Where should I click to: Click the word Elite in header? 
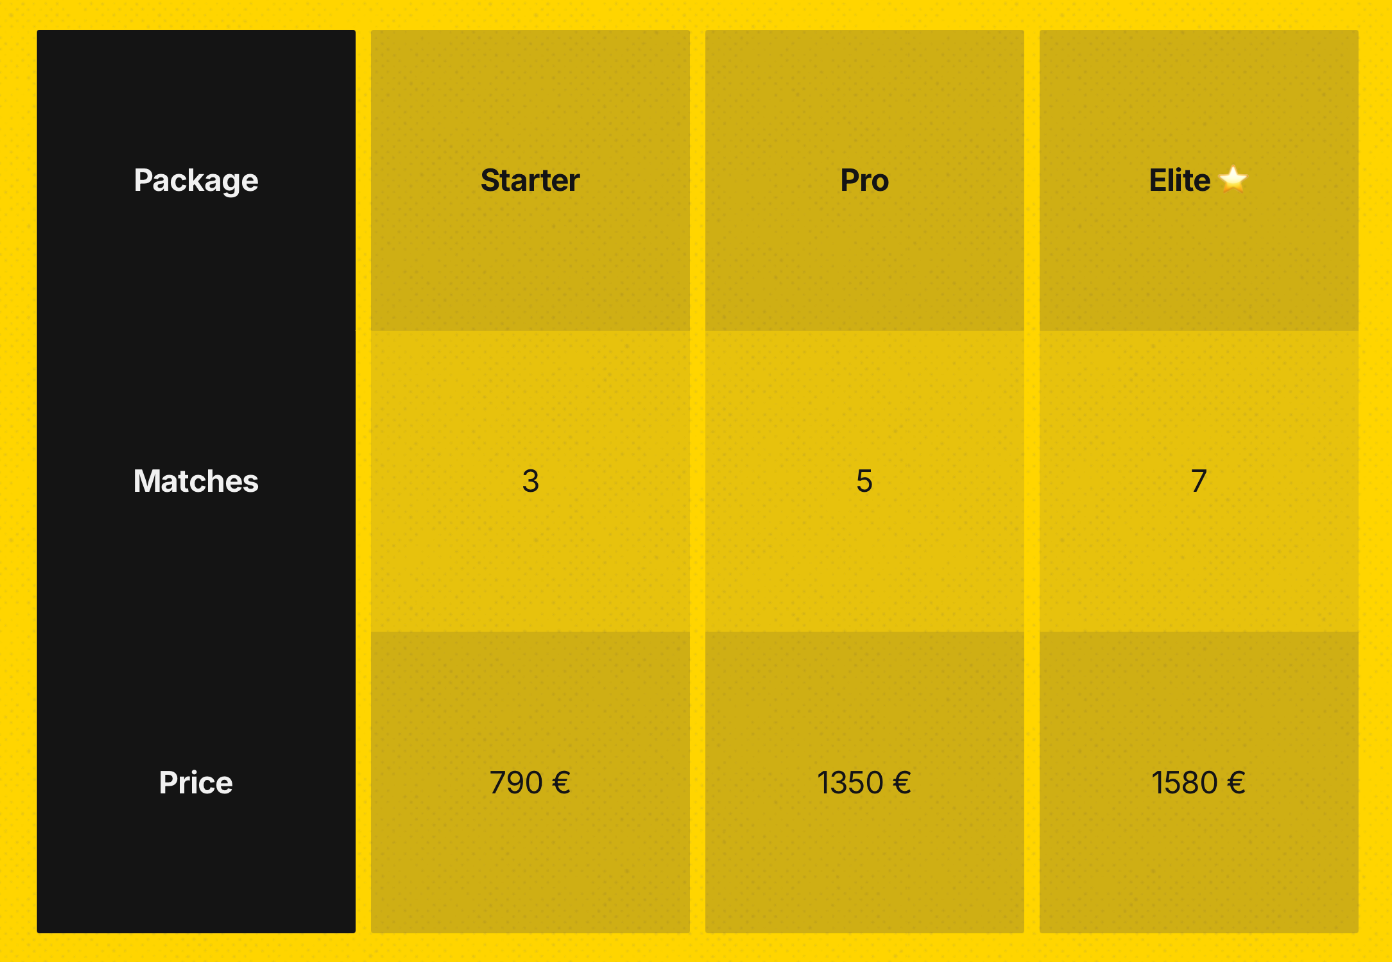pyautogui.click(x=1179, y=180)
